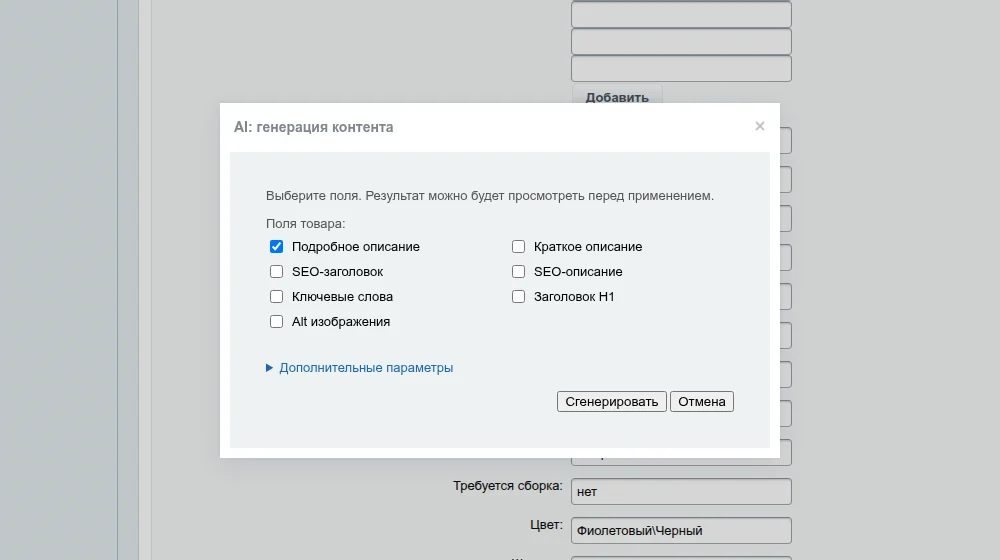Click the dialog title AI: генерация контента

(x=314, y=127)
